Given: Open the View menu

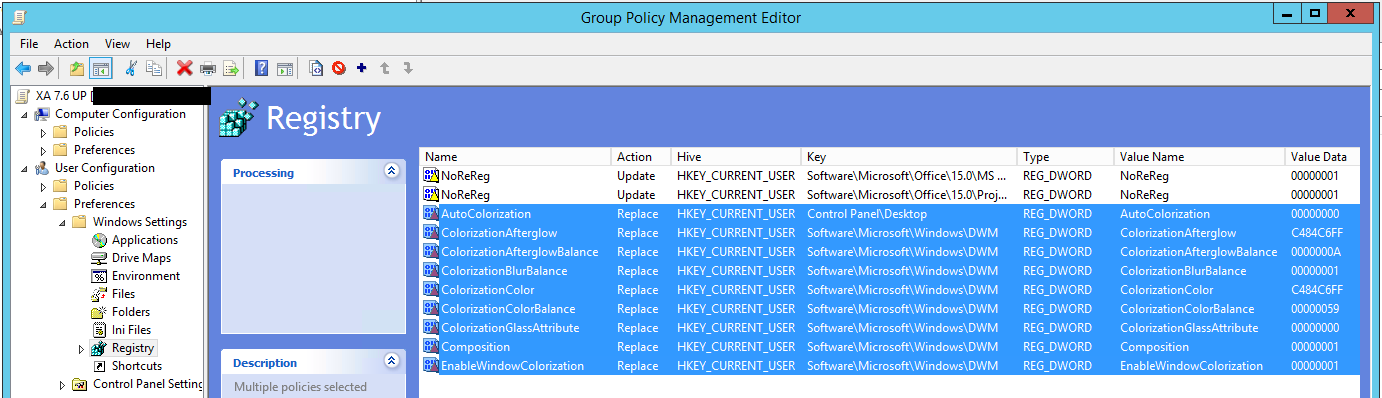Looking at the screenshot, I should pyautogui.click(x=117, y=44).
